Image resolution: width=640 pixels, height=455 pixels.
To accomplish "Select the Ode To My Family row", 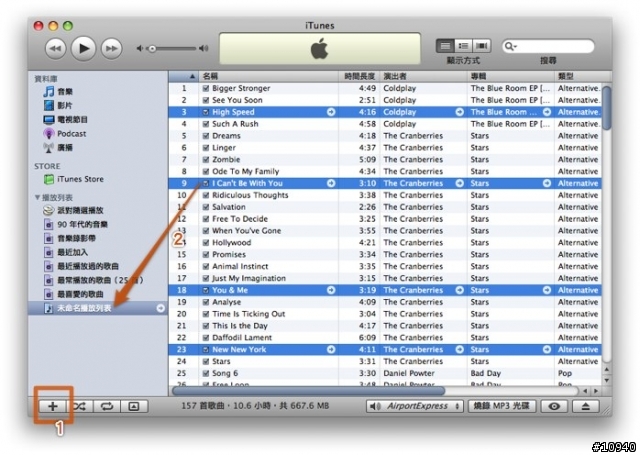I will (385, 171).
